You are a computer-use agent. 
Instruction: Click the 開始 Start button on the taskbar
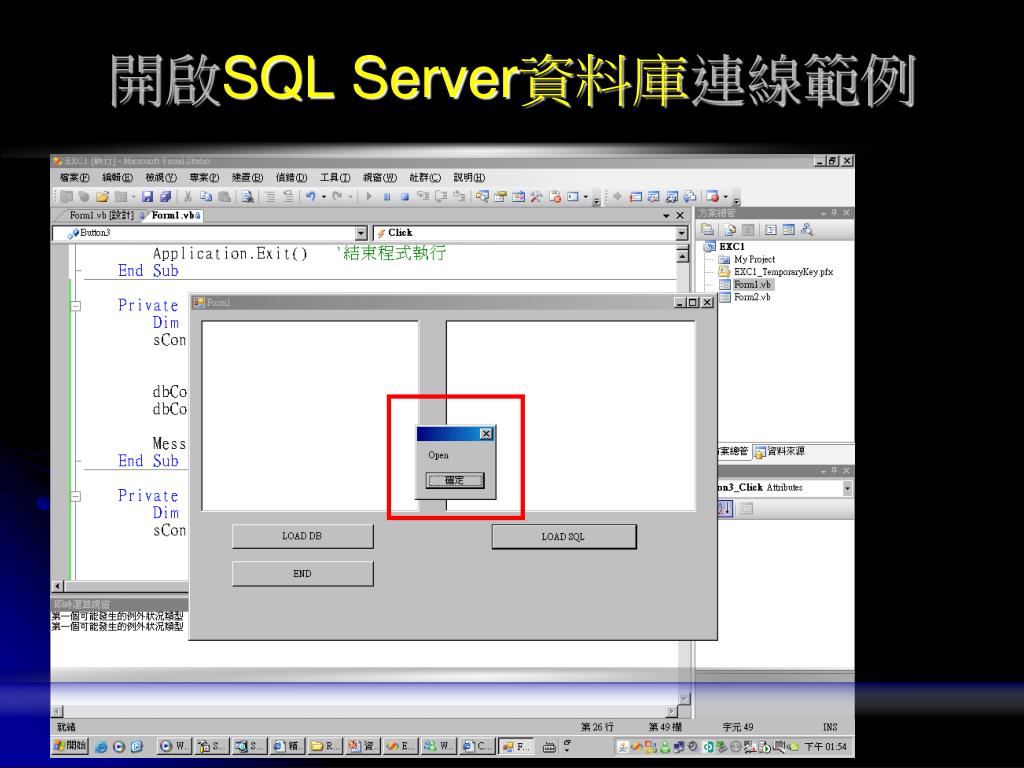click(70, 746)
